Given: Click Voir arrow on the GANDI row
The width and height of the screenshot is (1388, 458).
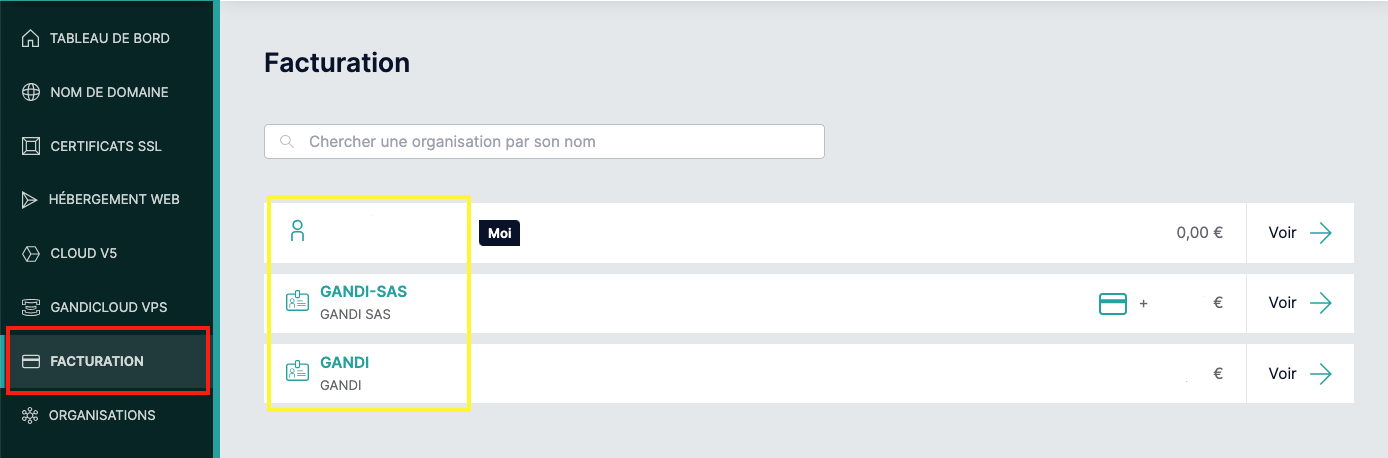Looking at the screenshot, I should pos(1321,373).
